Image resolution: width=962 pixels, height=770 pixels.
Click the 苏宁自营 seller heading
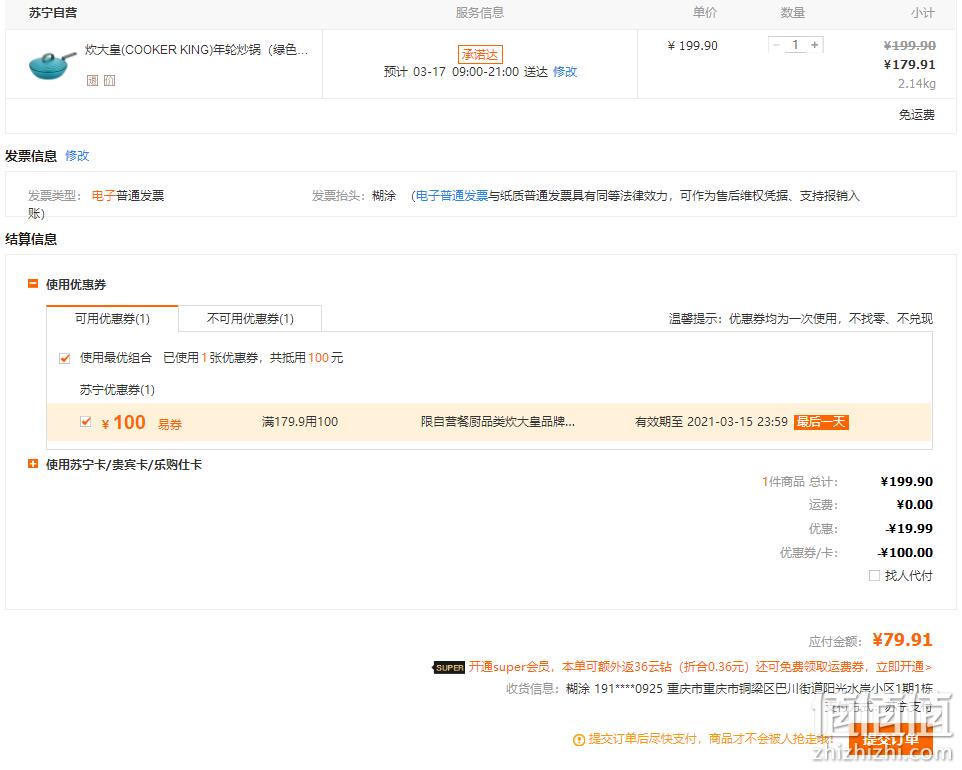point(53,13)
